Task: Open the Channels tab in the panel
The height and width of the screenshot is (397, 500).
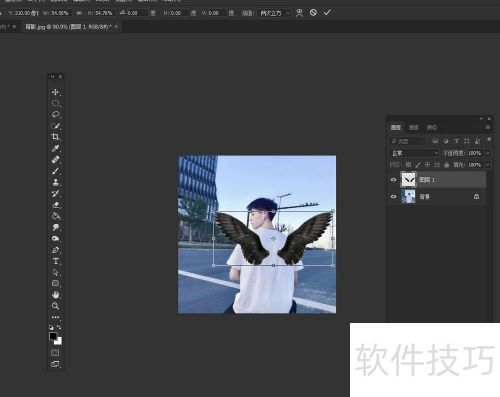Action: click(x=414, y=127)
